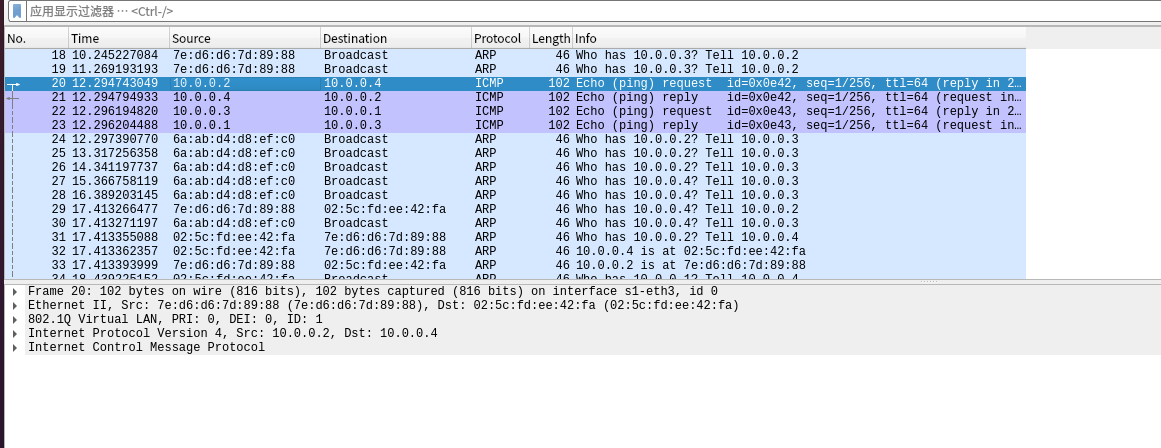Viewport: 1161px width, 448px height.
Task: Click the Frame 20 summary text
Action: click(372, 292)
